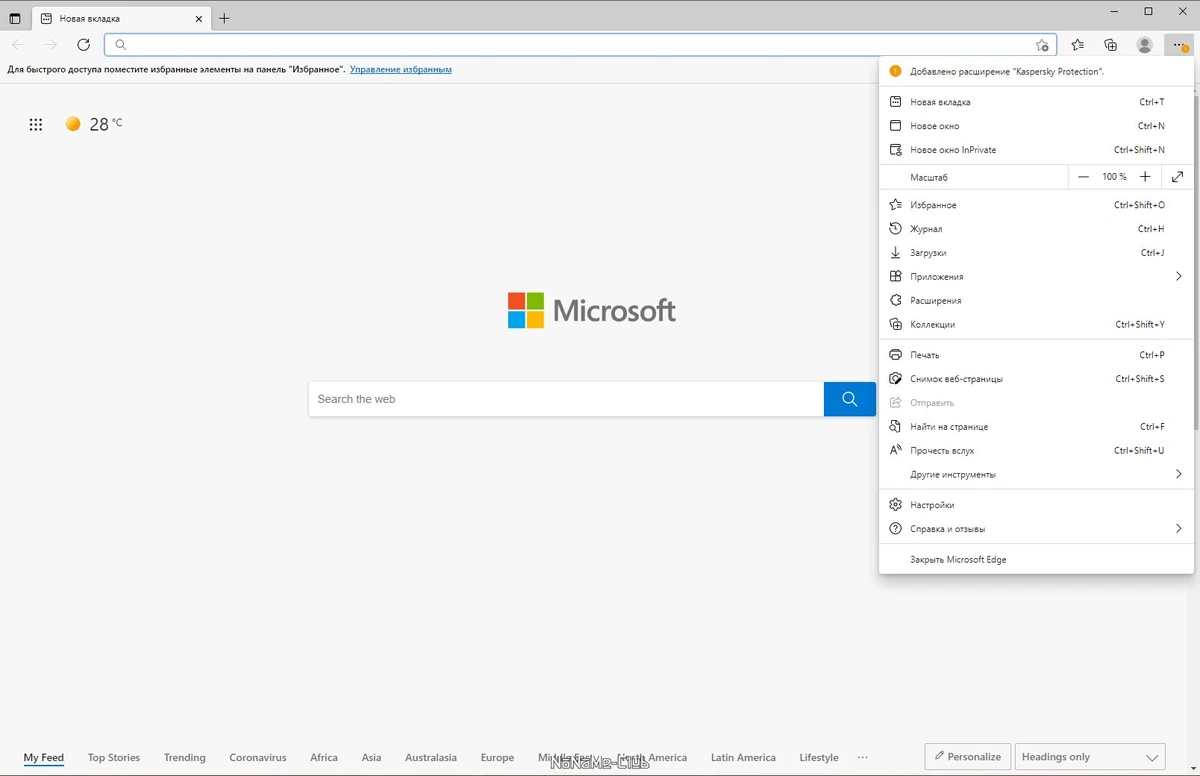Open the user profile avatar
1200x776 pixels.
[1145, 44]
